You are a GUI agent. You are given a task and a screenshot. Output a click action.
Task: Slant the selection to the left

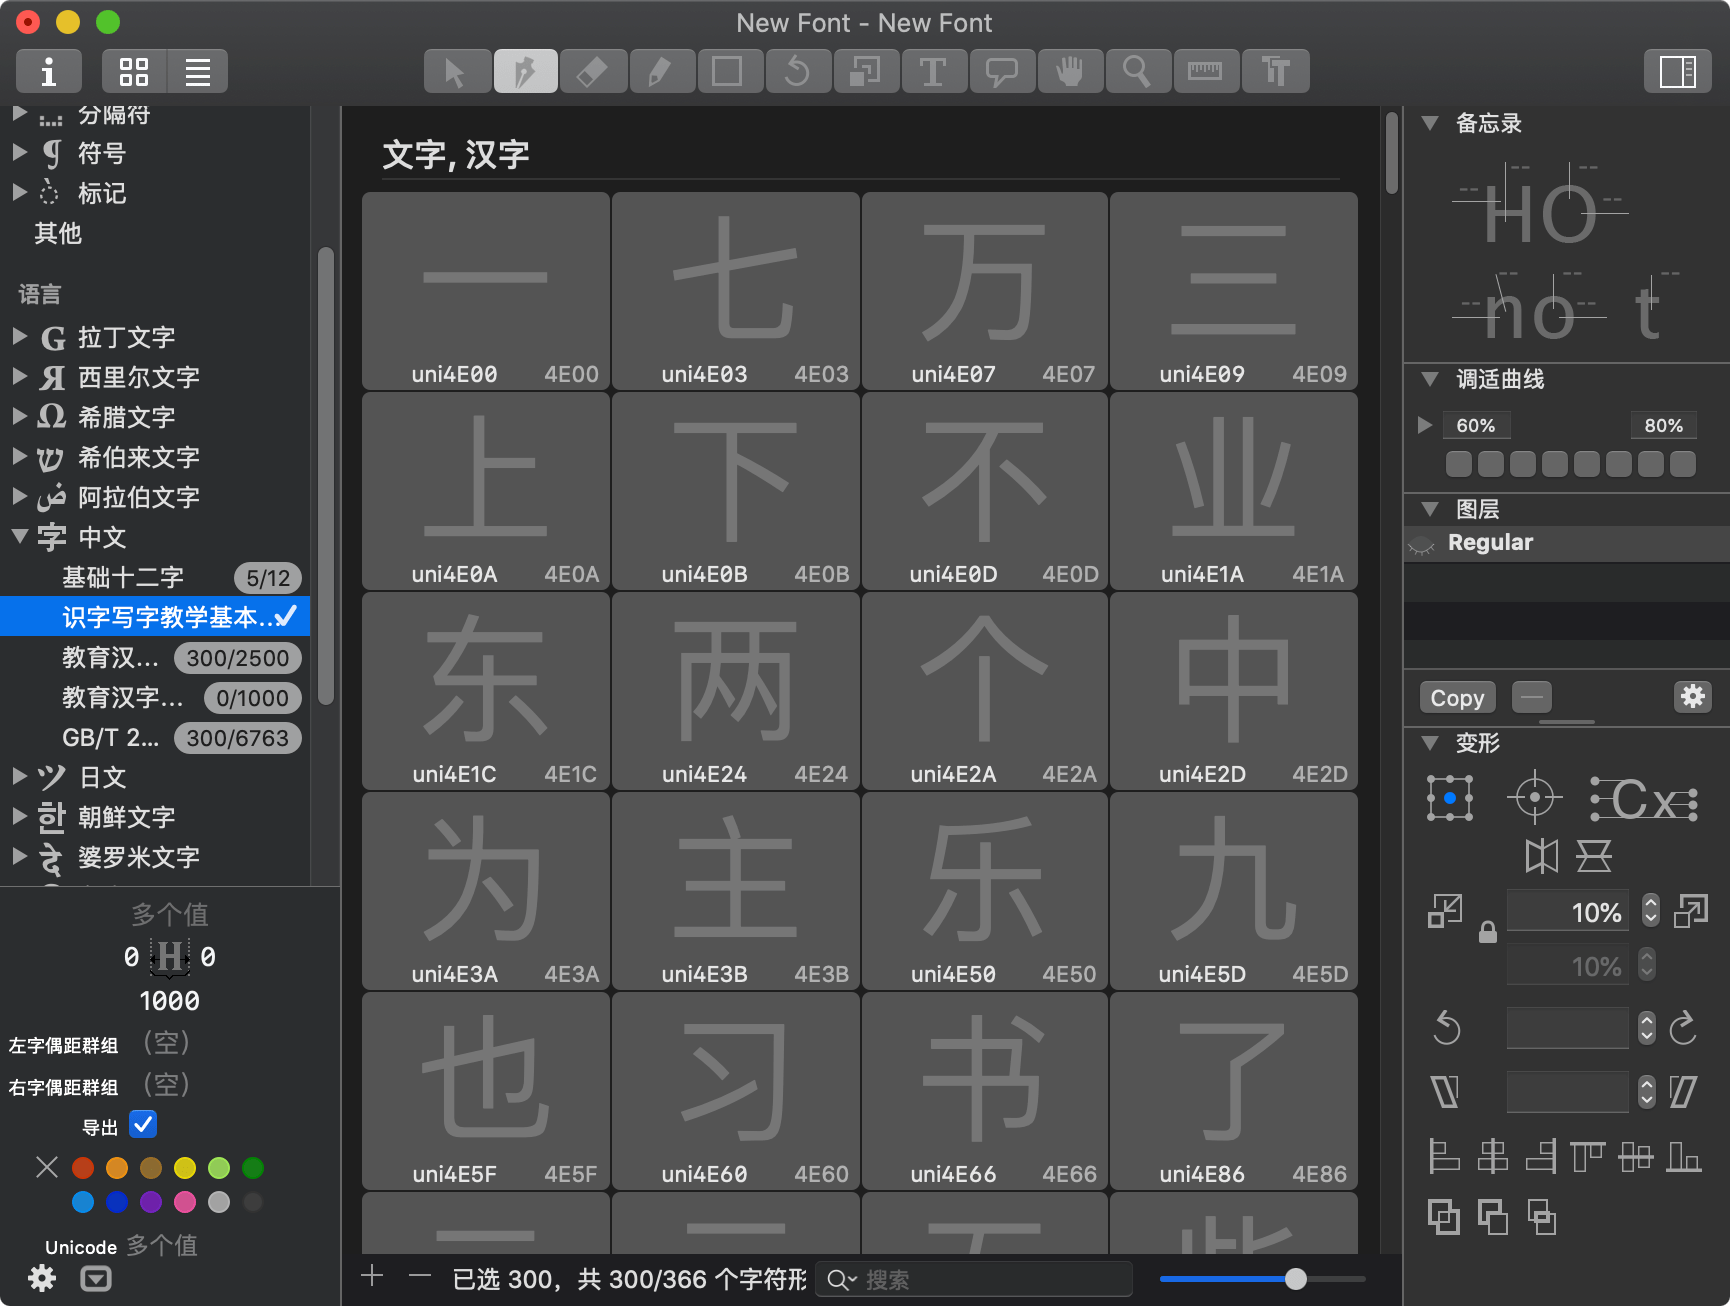click(1446, 1091)
